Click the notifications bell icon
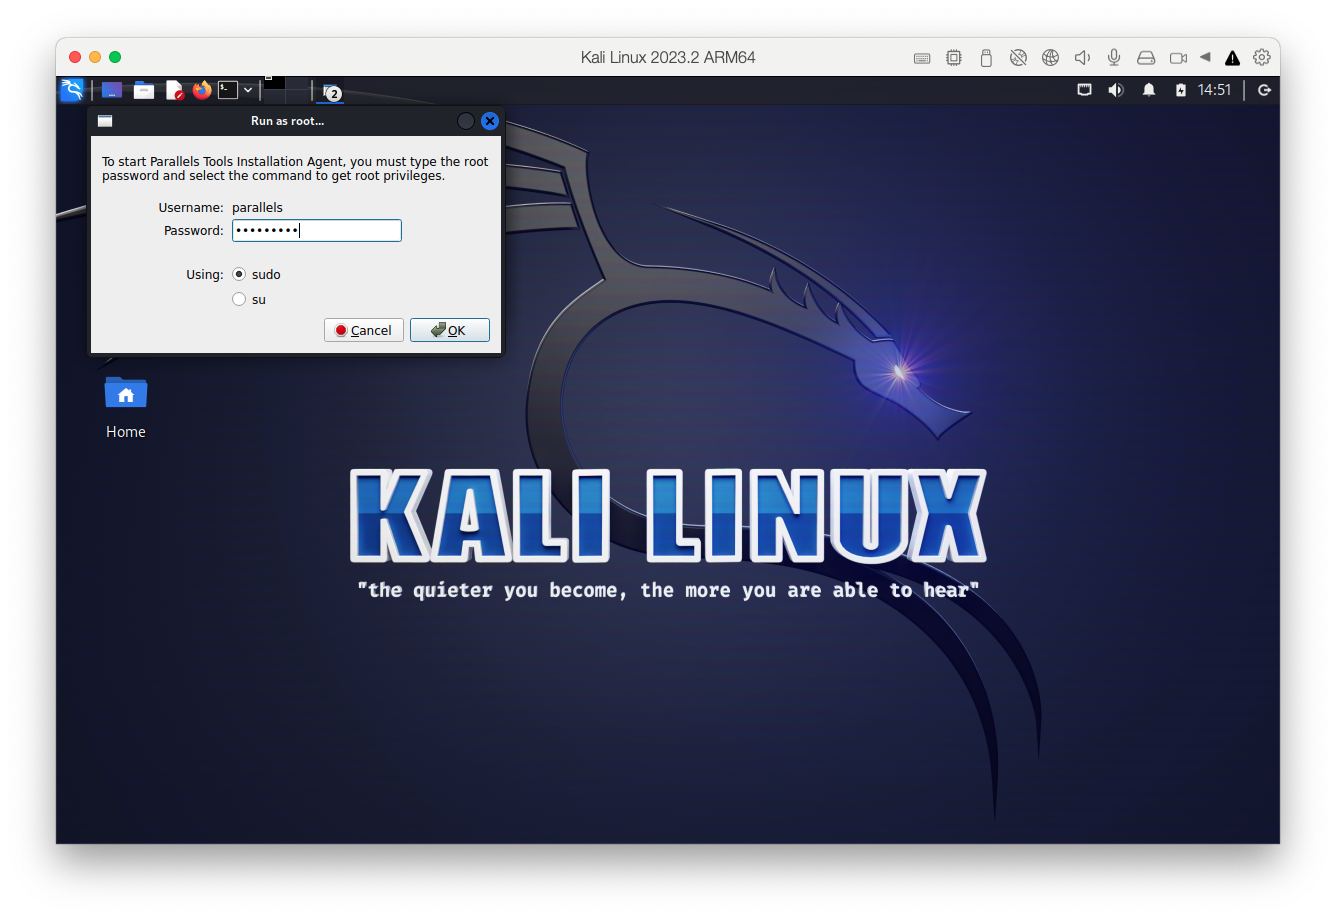This screenshot has width=1336, height=918. 1149,90
